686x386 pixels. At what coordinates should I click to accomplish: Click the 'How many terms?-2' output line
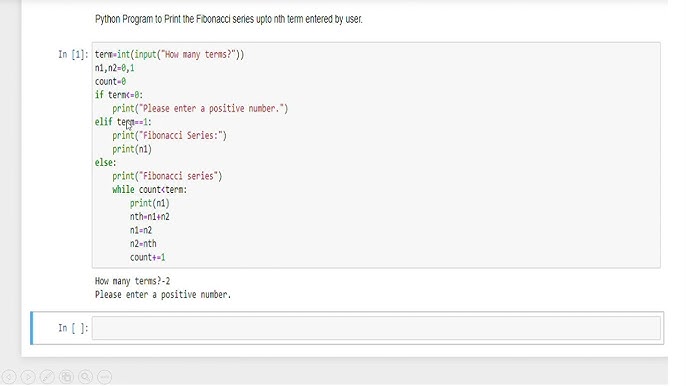(133, 281)
